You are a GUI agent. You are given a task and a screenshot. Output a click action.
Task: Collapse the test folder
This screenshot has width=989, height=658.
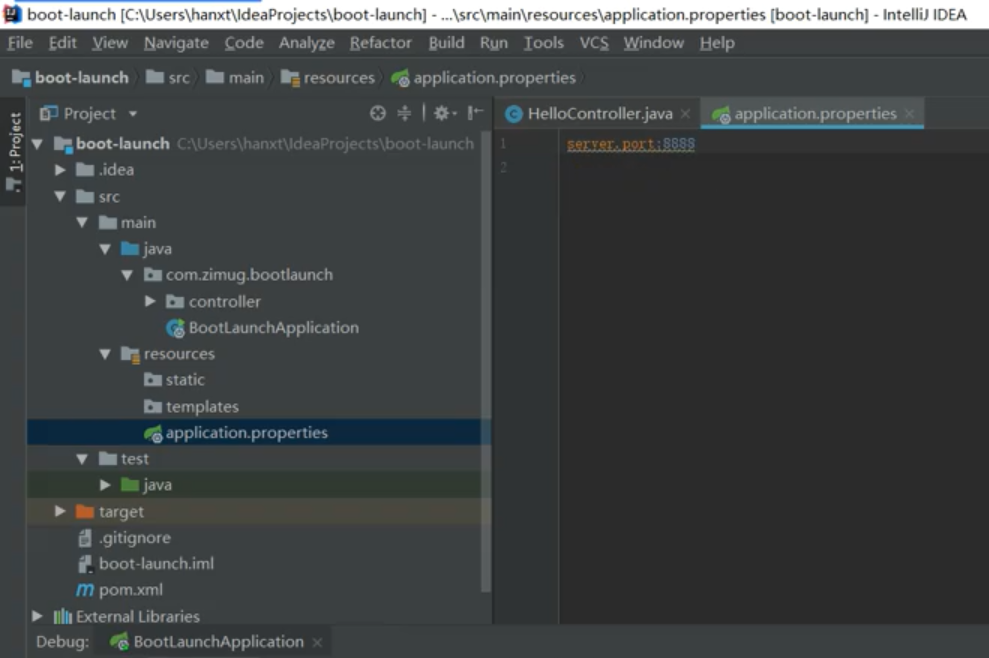point(82,459)
